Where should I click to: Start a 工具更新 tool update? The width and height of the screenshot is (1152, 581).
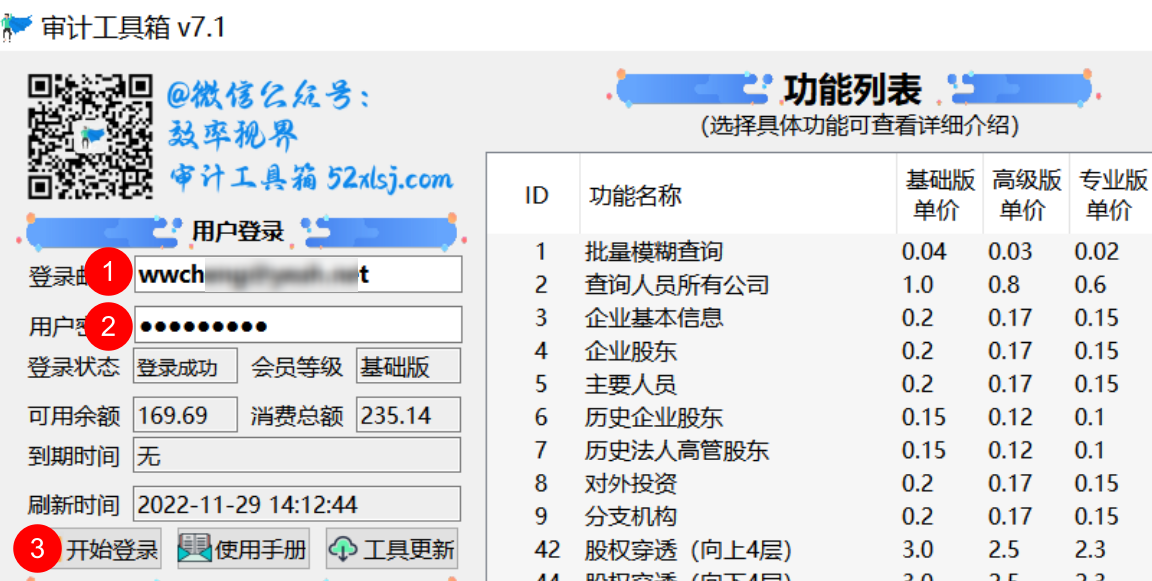[x=390, y=548]
